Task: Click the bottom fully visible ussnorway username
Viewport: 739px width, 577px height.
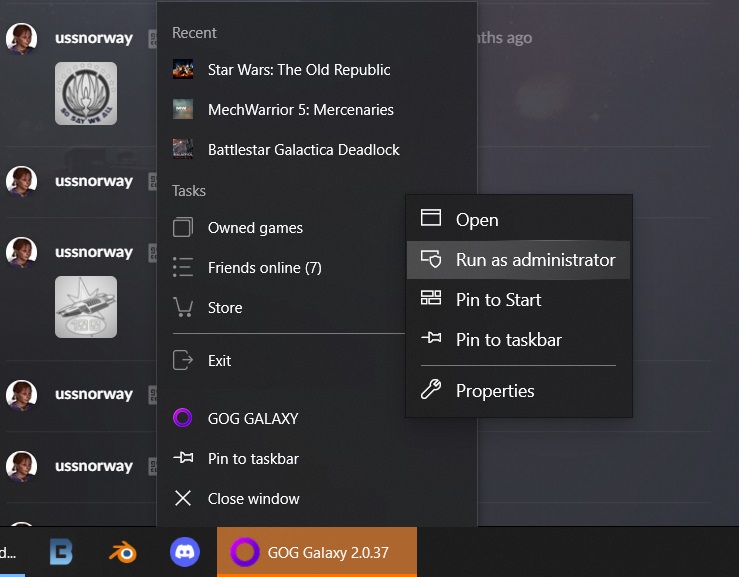Action: (x=94, y=466)
